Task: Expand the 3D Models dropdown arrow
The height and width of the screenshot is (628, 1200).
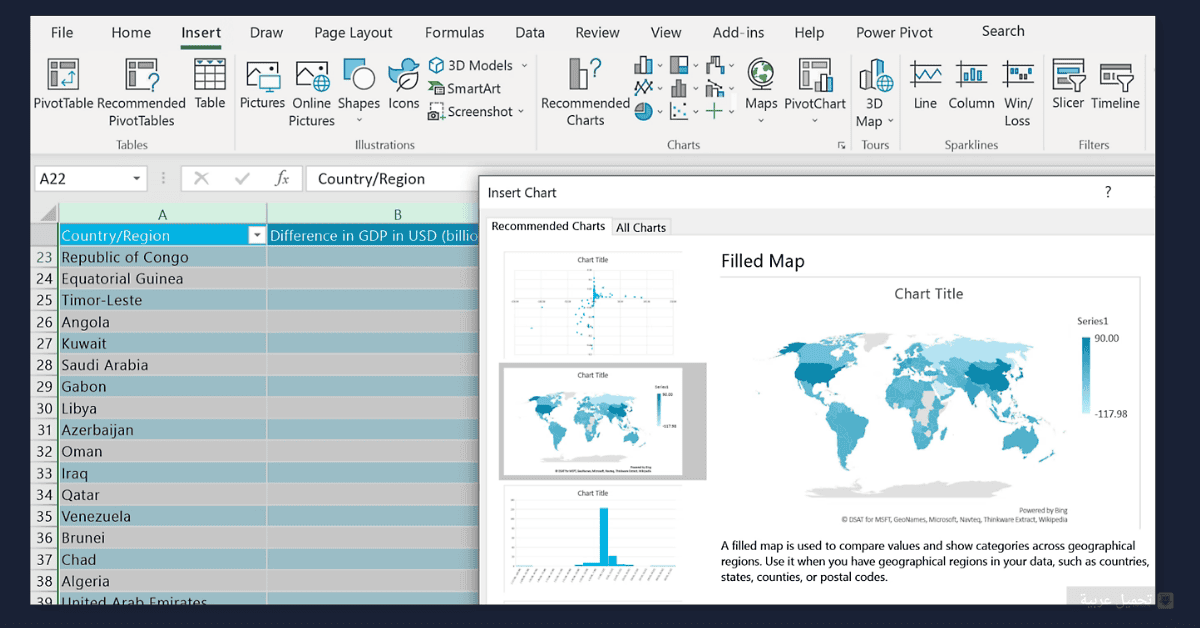Action: tap(523, 65)
